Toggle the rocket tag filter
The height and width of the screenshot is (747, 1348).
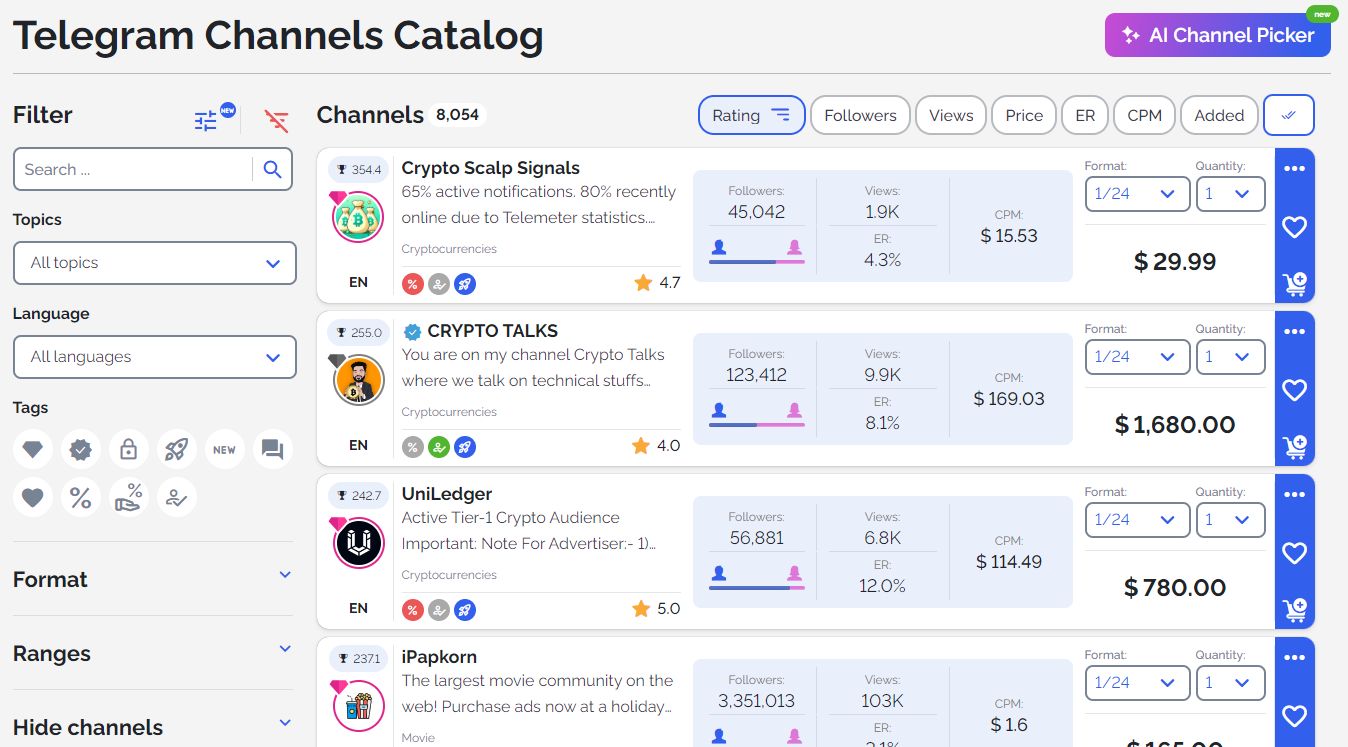point(177,450)
